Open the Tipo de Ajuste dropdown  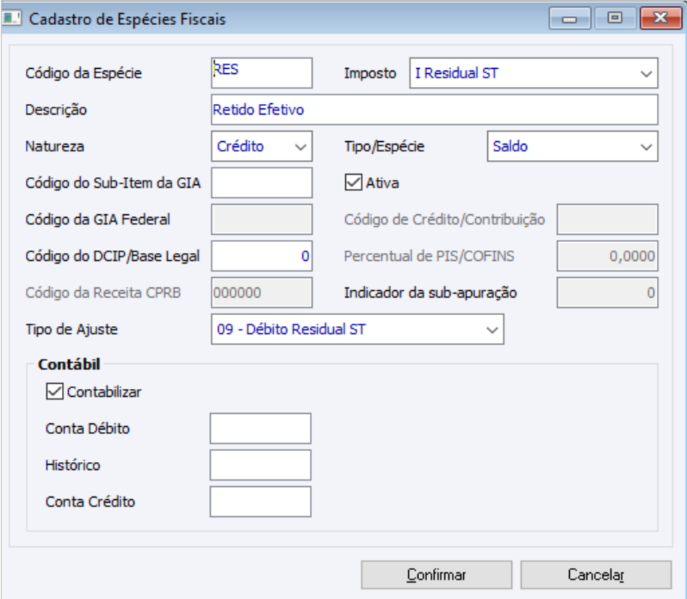(x=358, y=329)
